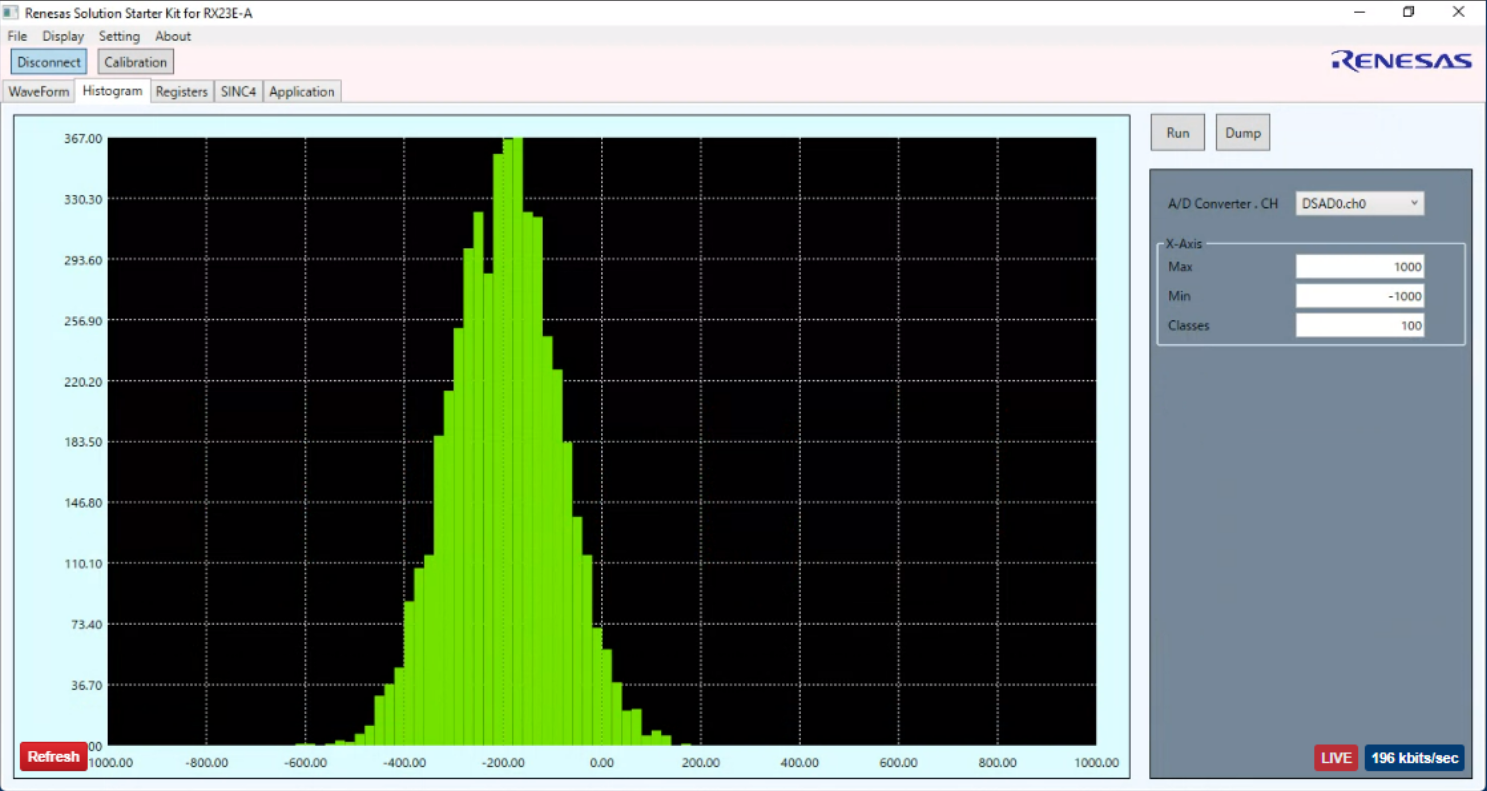The height and width of the screenshot is (791, 1487).
Task: Go to the Registers tab
Action: coord(181,92)
